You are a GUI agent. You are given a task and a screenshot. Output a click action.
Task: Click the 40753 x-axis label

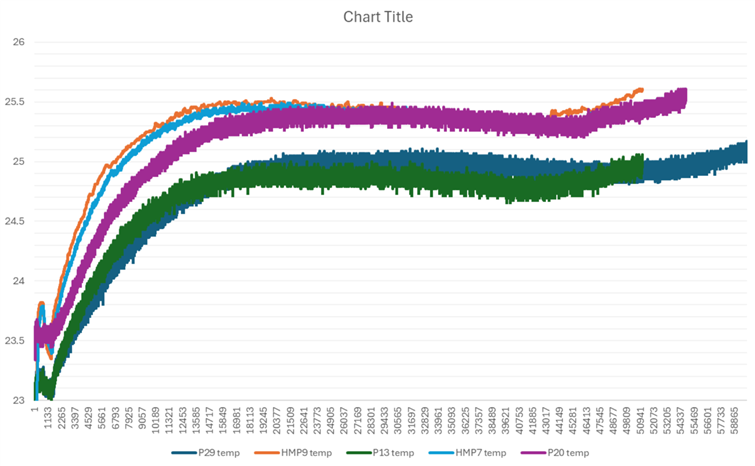519,420
